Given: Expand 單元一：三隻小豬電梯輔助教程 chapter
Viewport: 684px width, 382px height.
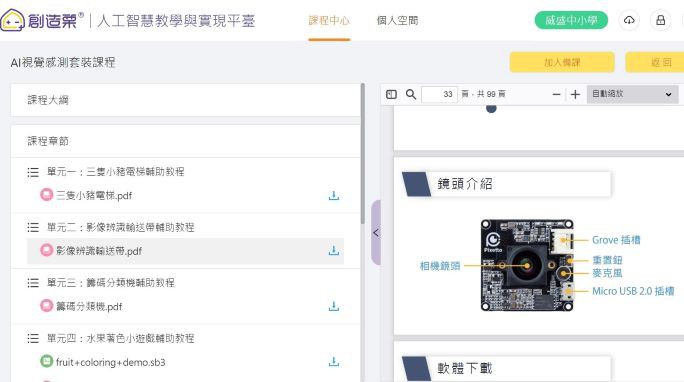Looking at the screenshot, I should (116, 172).
